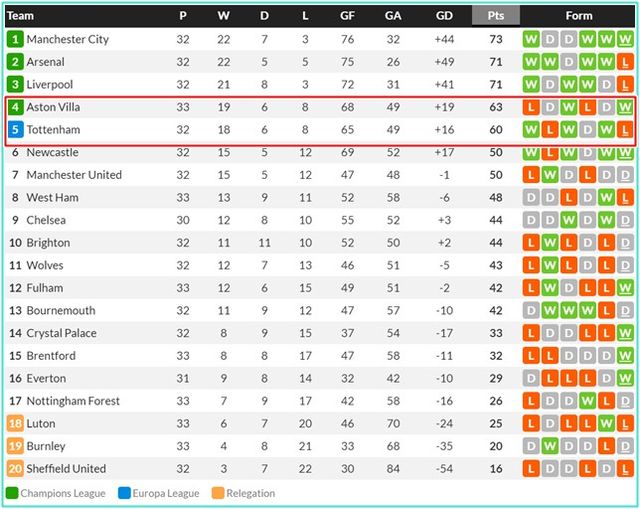The width and height of the screenshot is (640, 509).
Task: Click the Form column header
Action: click(578, 16)
